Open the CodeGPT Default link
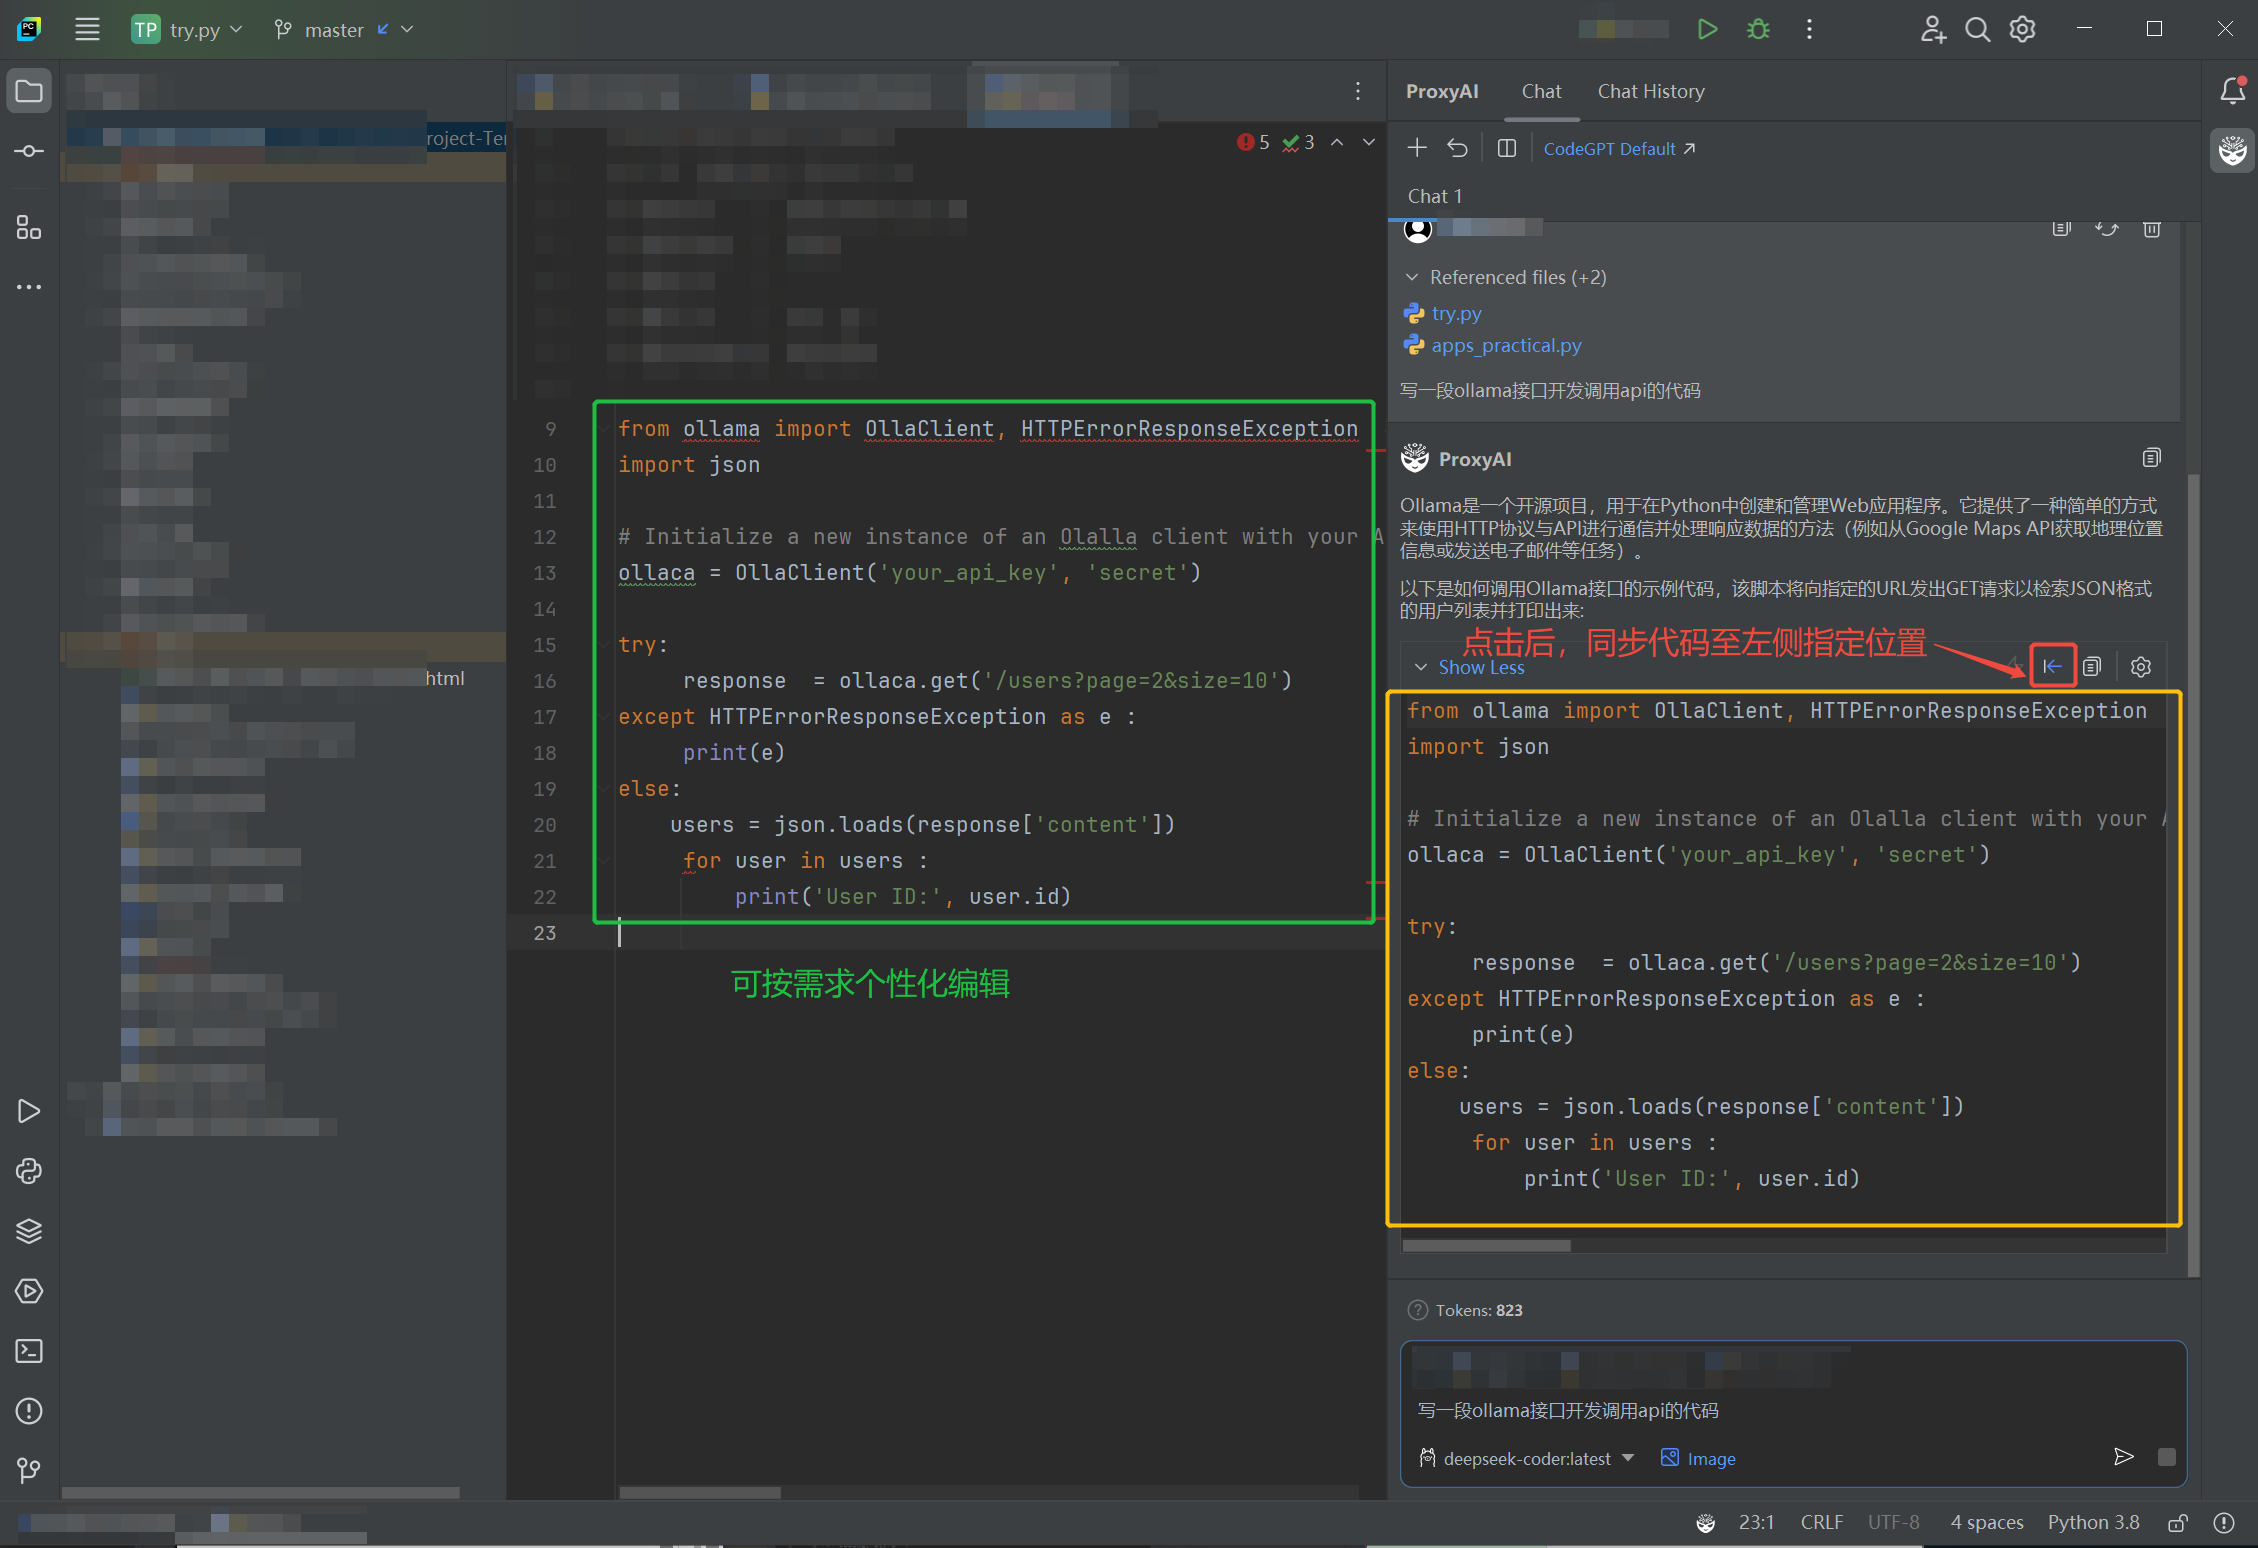The height and width of the screenshot is (1548, 2258). [x=1609, y=148]
